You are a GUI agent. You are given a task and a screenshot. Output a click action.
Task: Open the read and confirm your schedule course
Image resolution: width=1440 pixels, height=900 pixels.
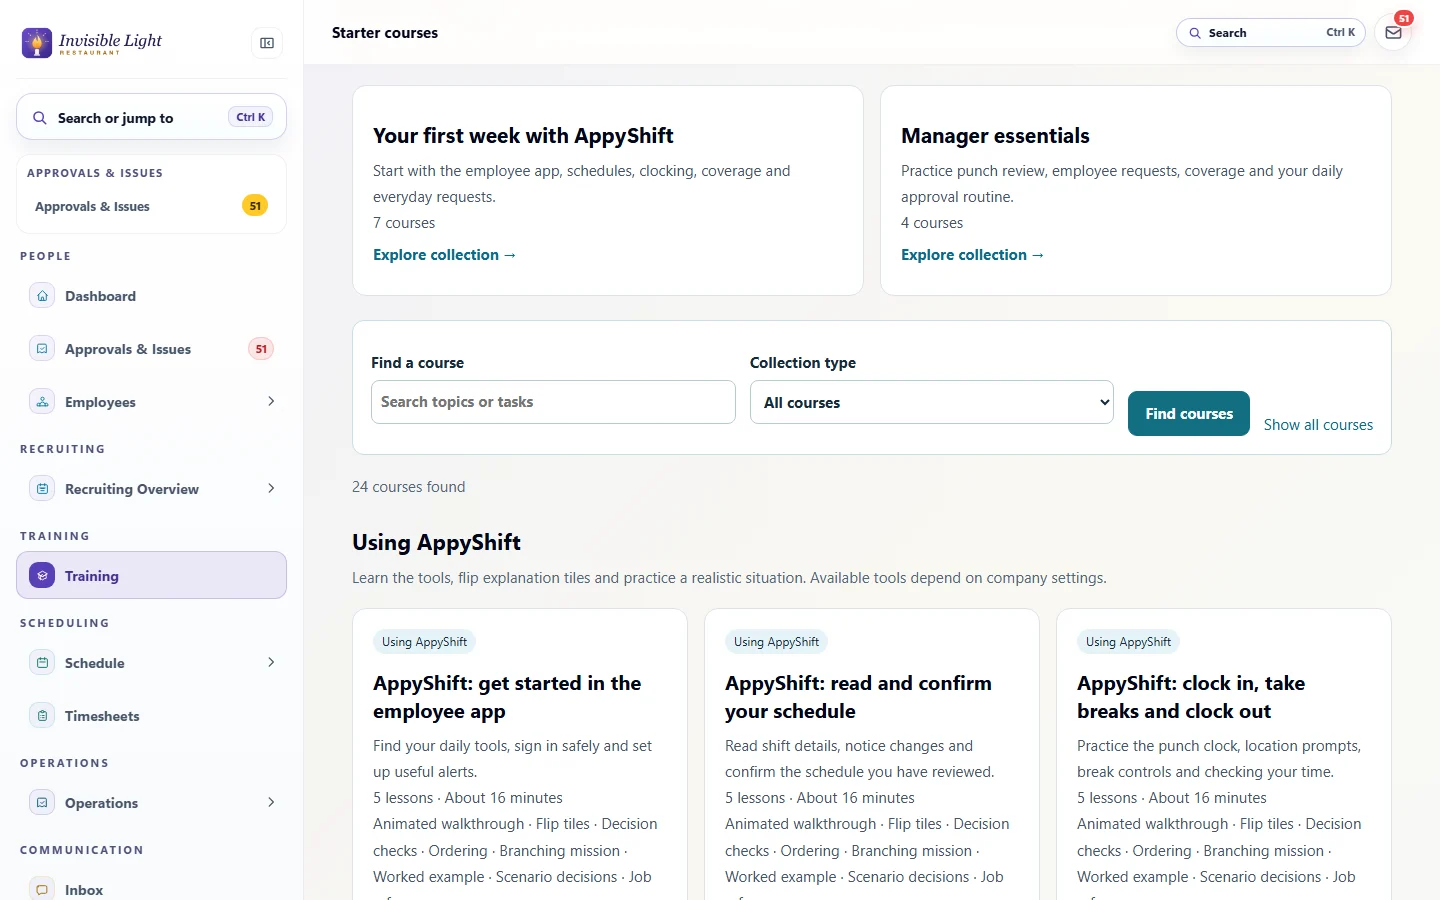tap(858, 697)
